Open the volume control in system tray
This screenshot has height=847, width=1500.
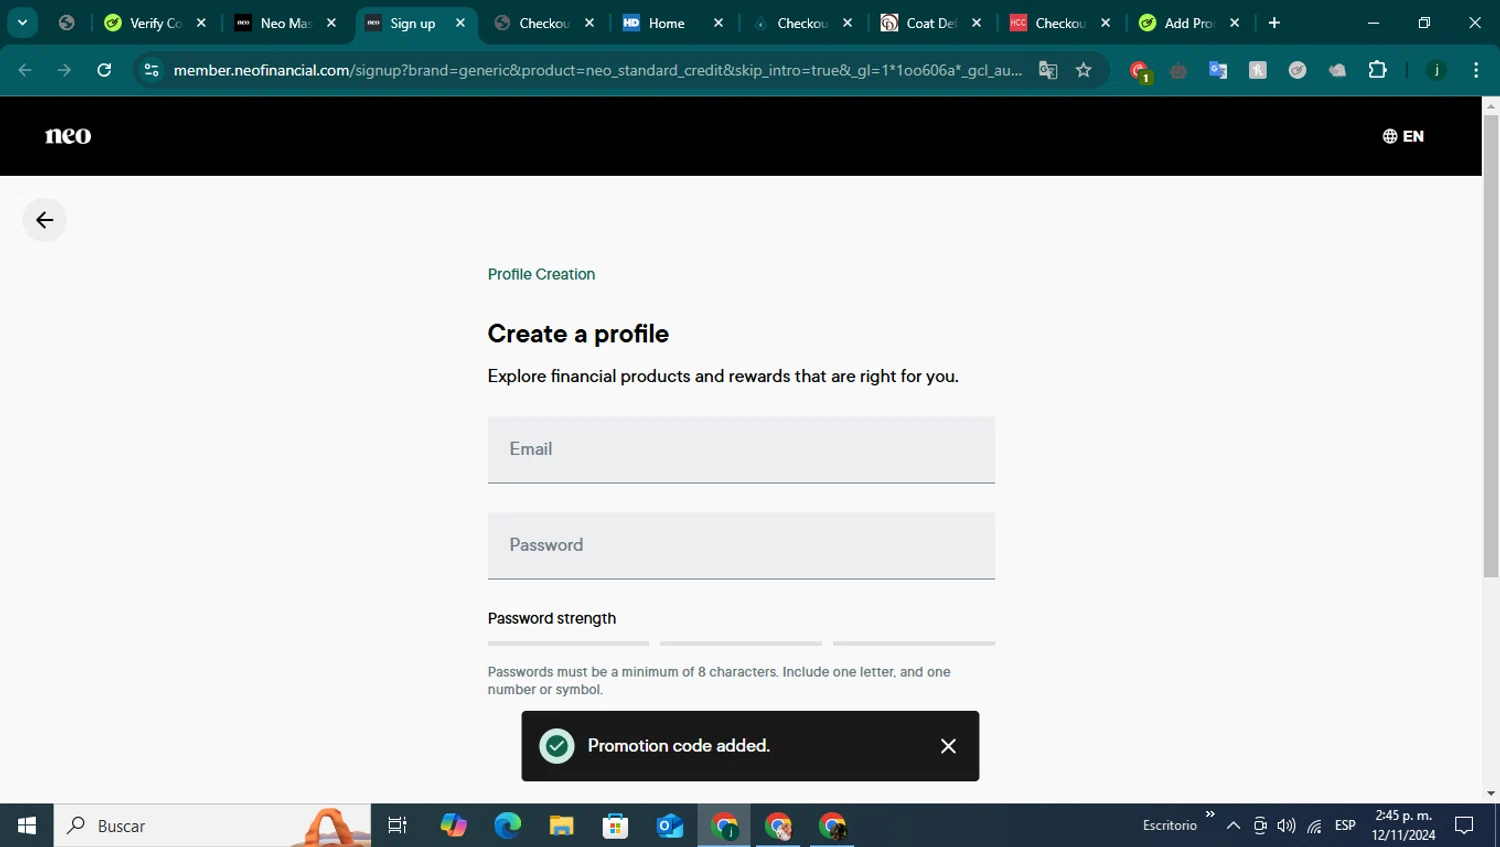click(x=1286, y=826)
